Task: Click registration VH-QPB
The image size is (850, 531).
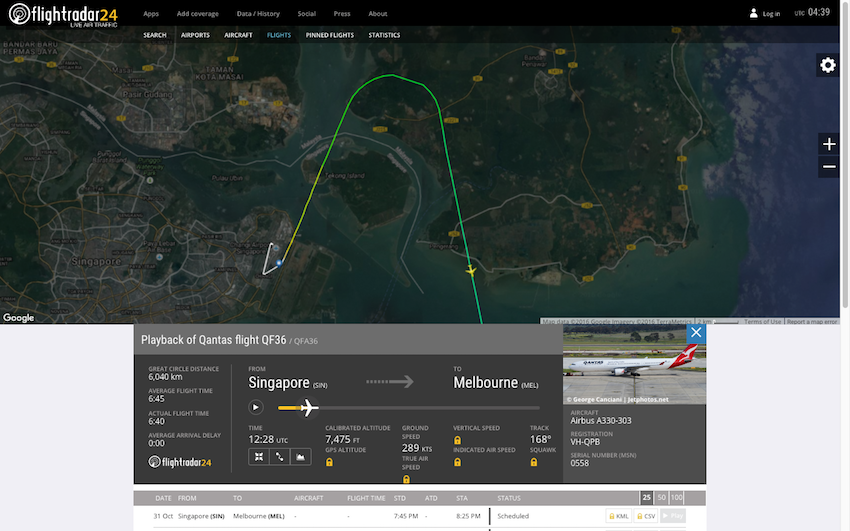Action: 585,442
